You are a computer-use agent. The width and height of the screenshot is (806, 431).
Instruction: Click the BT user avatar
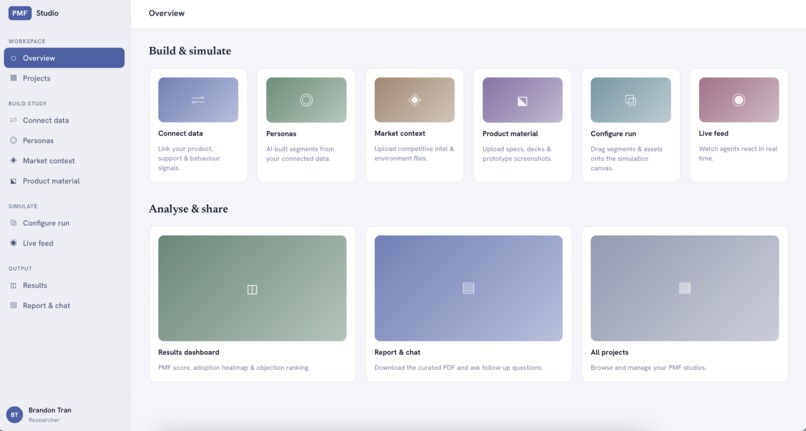point(14,415)
